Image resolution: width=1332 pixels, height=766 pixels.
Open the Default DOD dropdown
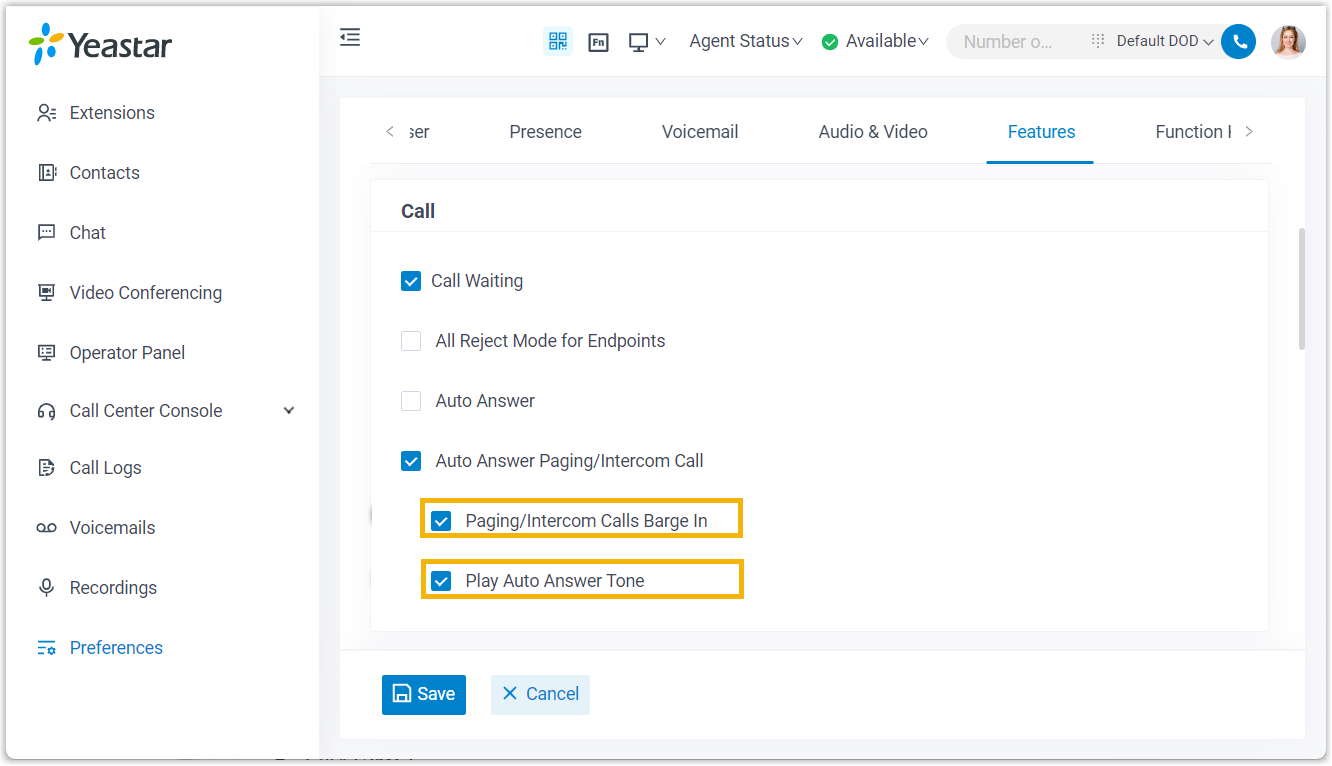pos(1165,41)
